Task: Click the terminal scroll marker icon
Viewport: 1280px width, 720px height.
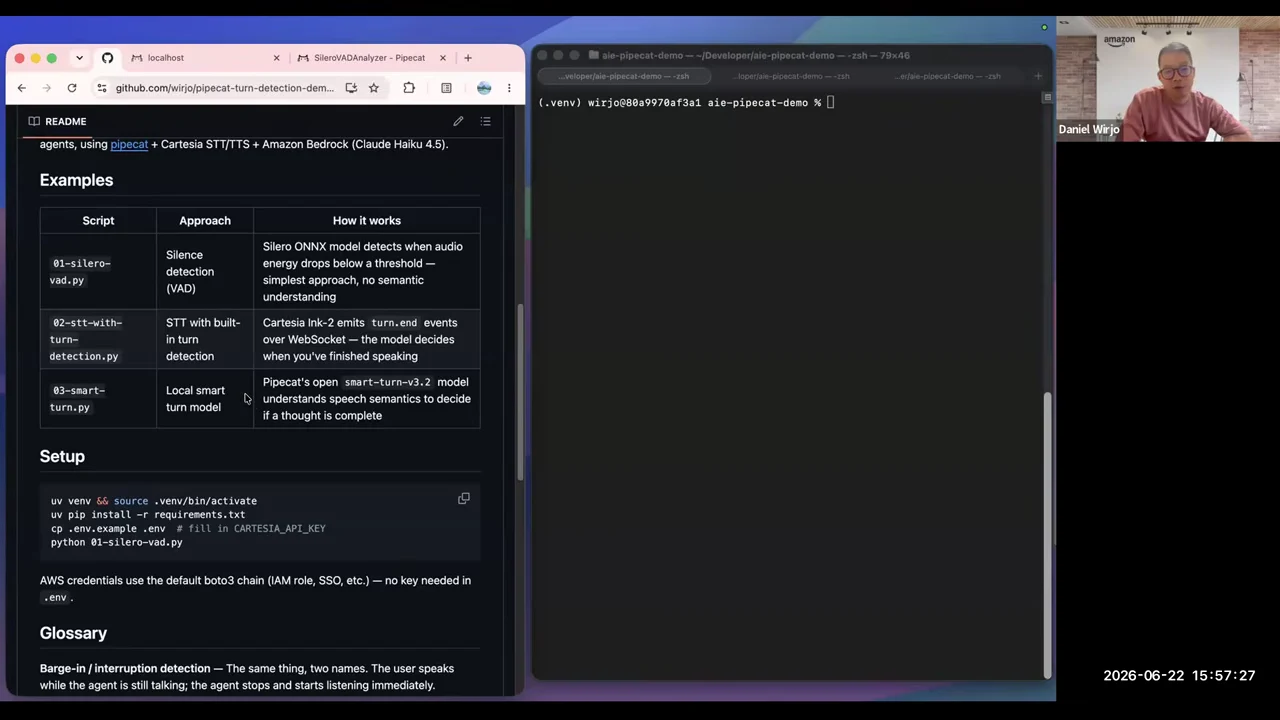Action: pos(1047,97)
